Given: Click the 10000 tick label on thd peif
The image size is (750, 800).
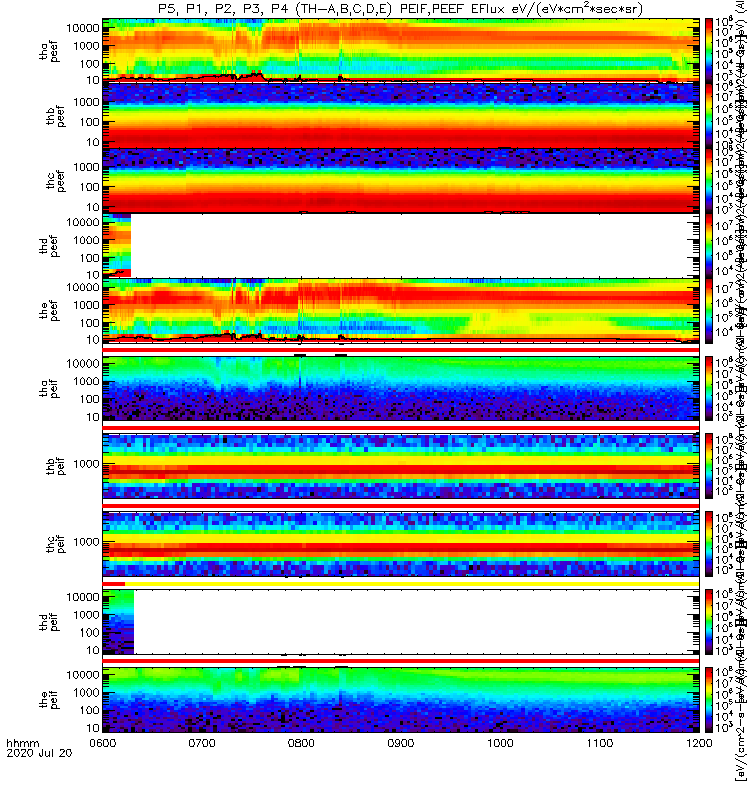Looking at the screenshot, I should 83,597.
